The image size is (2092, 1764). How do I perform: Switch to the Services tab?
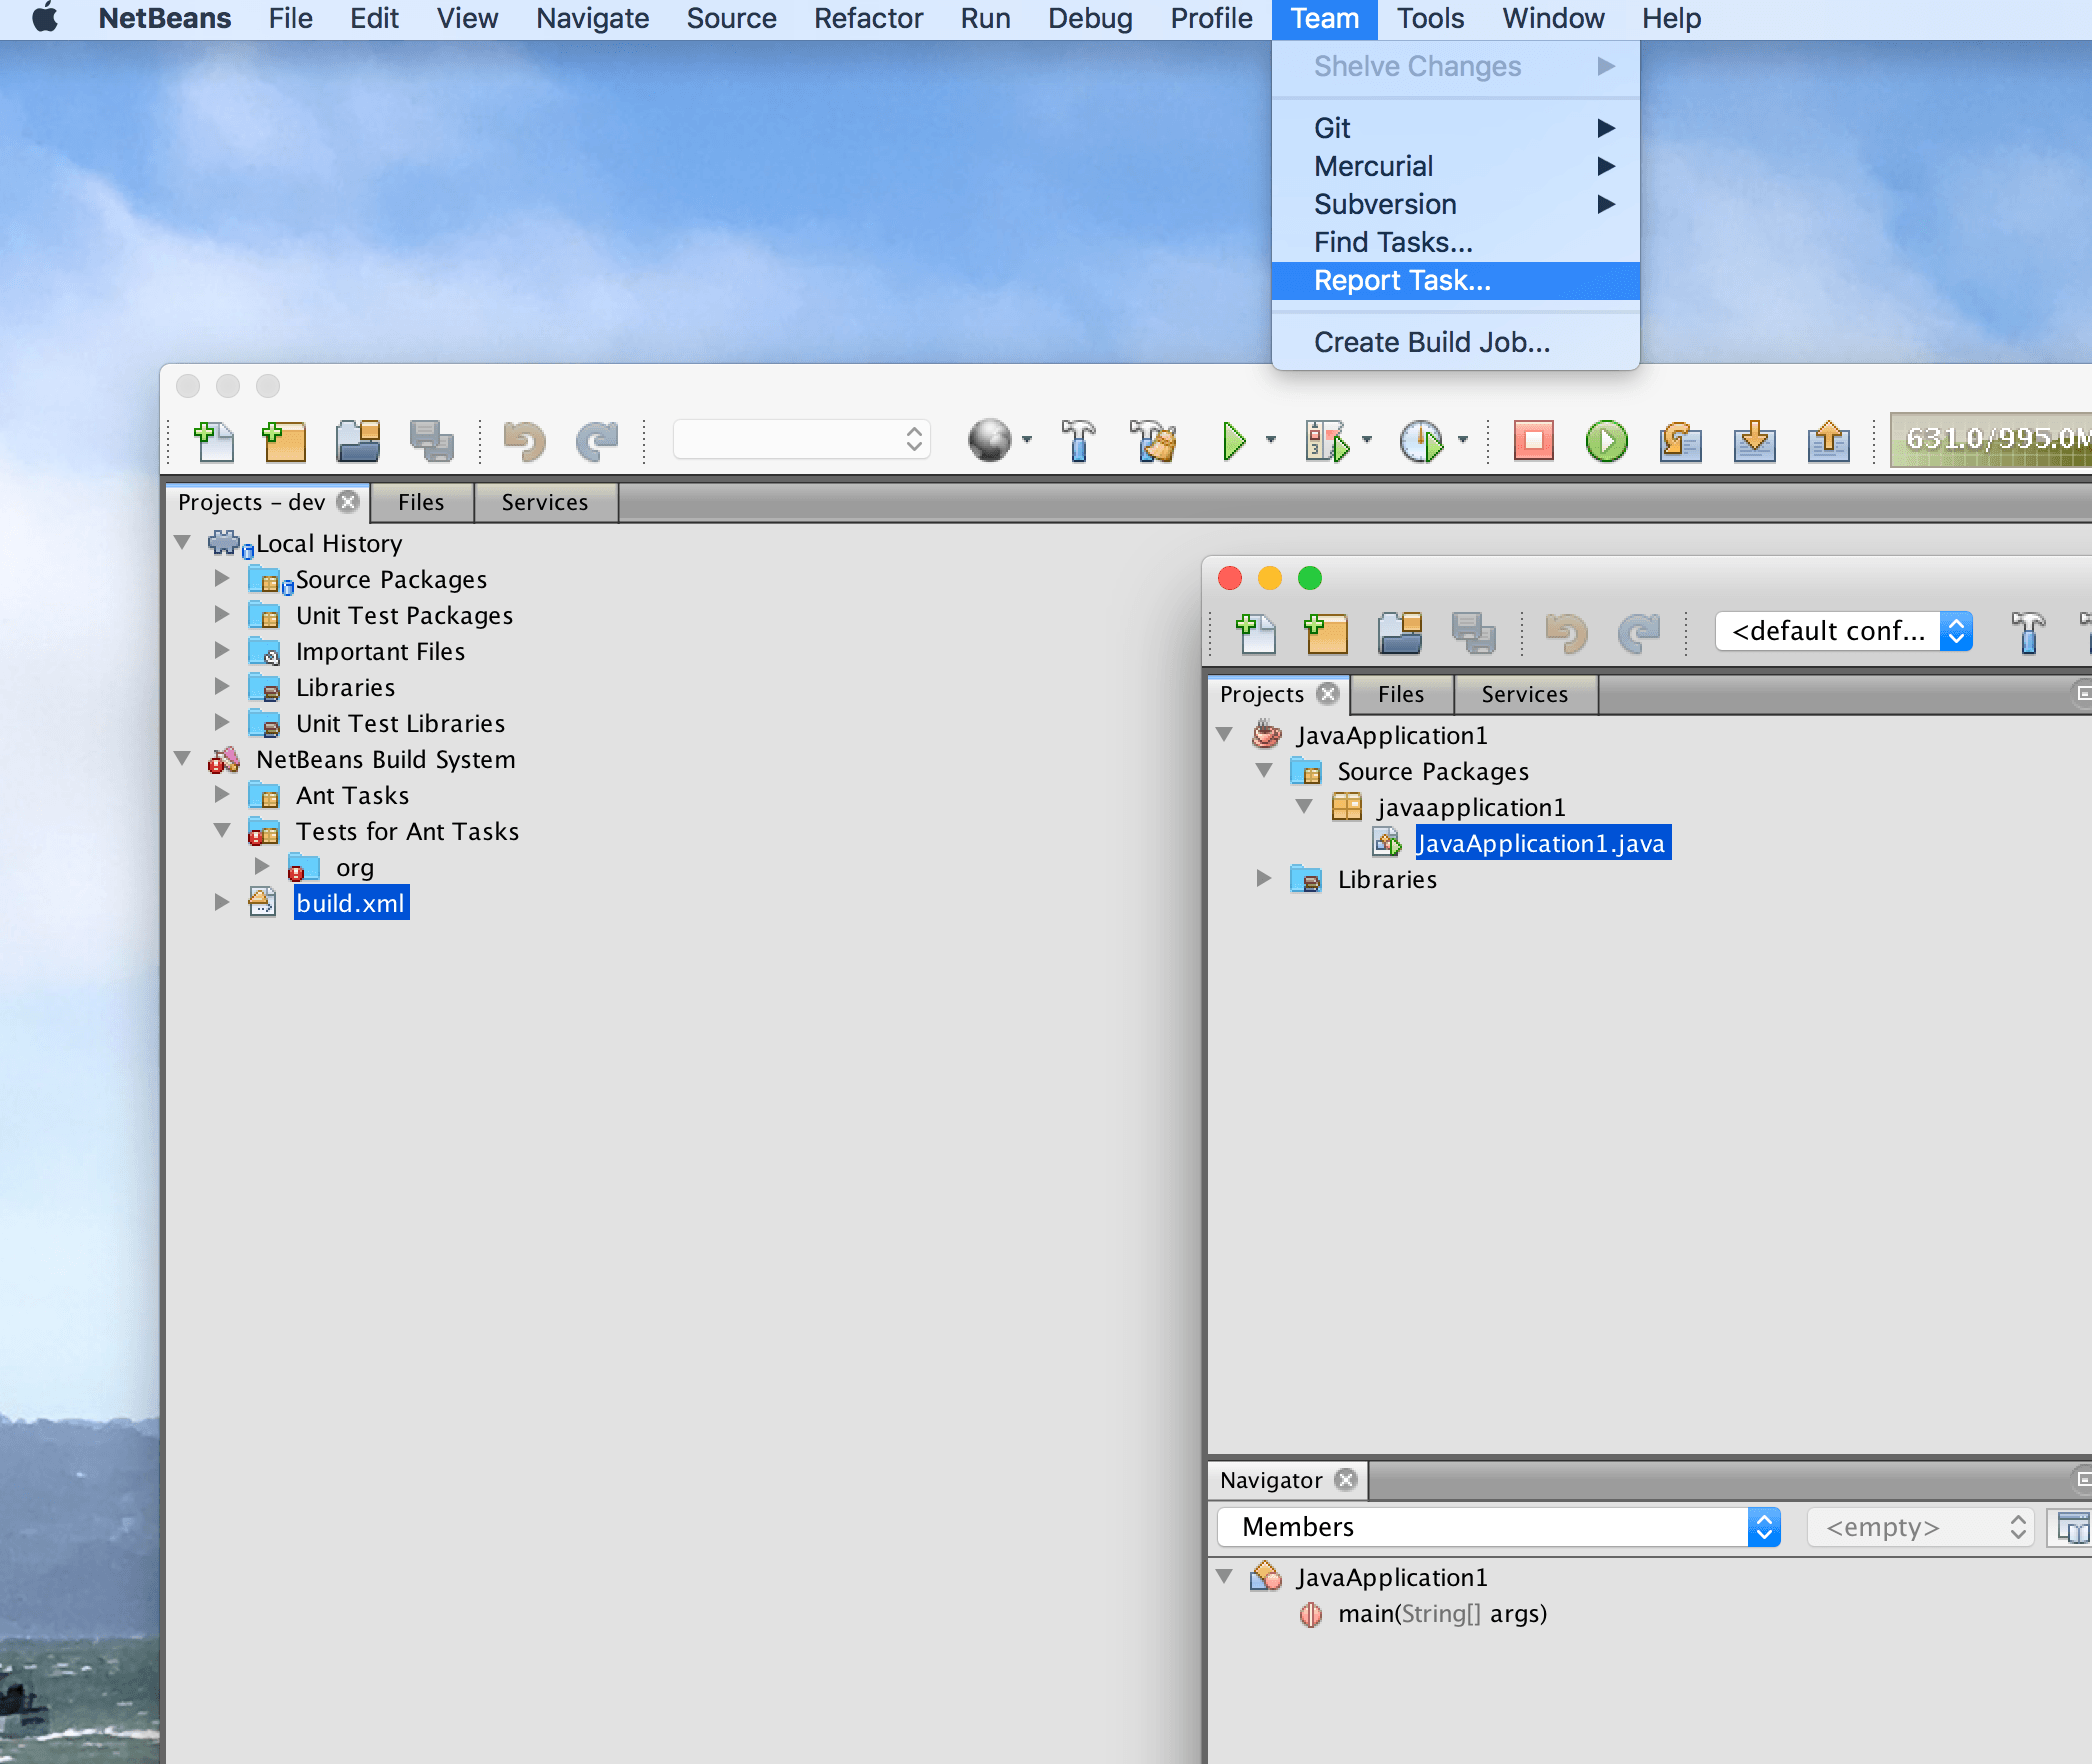(x=544, y=502)
